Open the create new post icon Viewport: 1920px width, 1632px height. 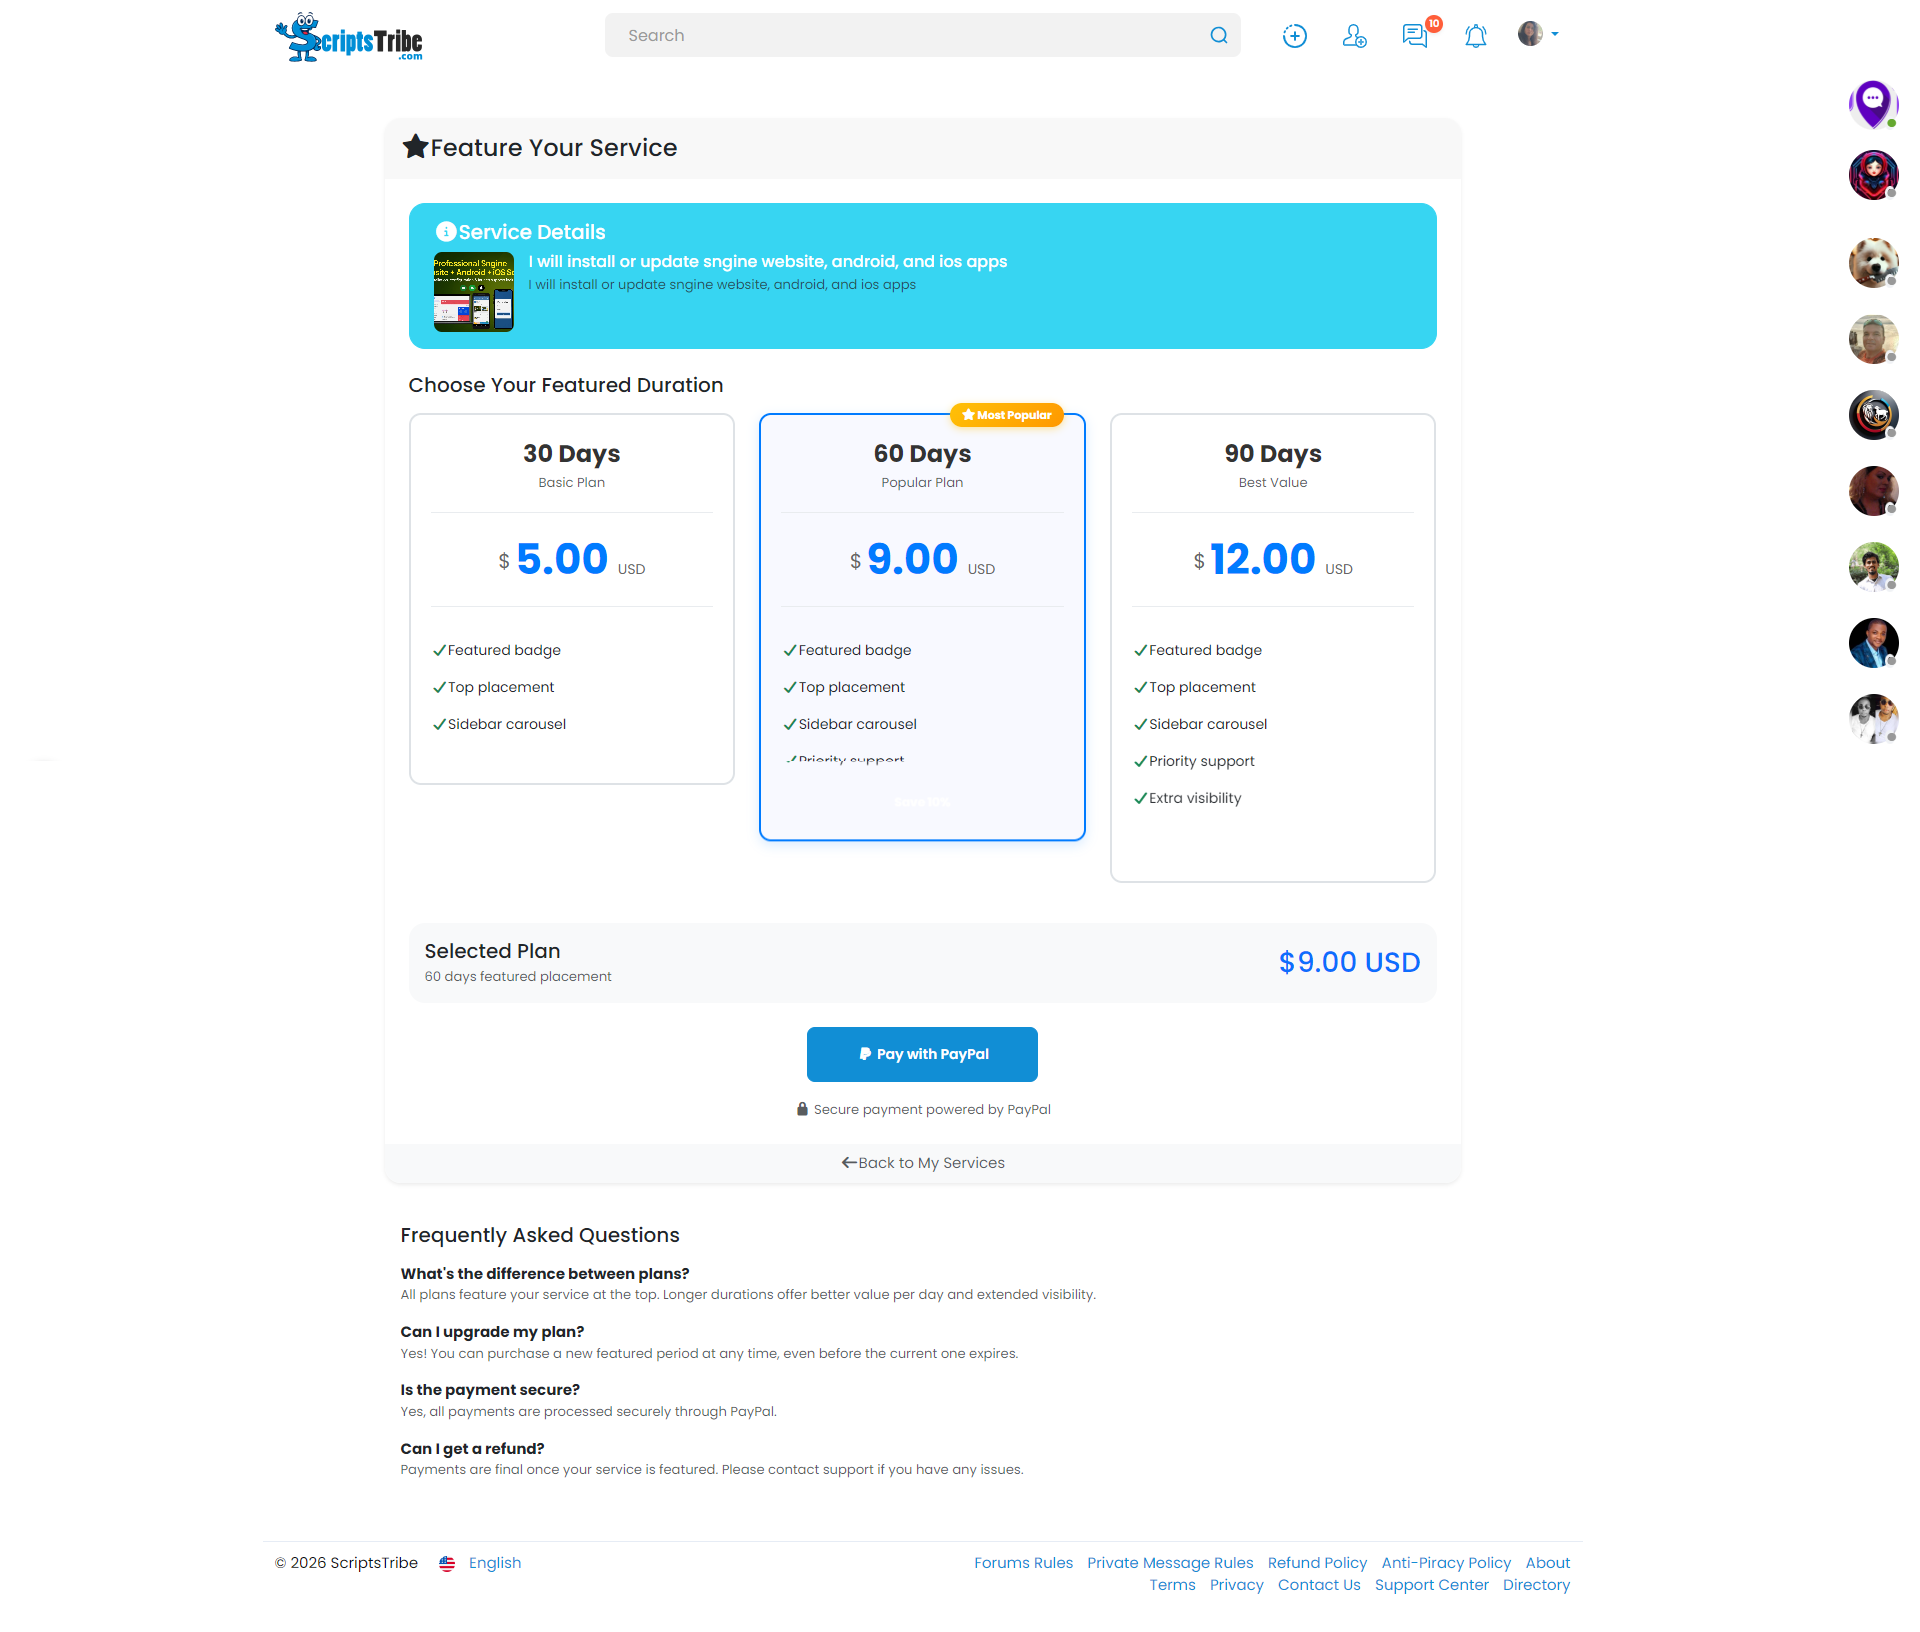point(1294,35)
